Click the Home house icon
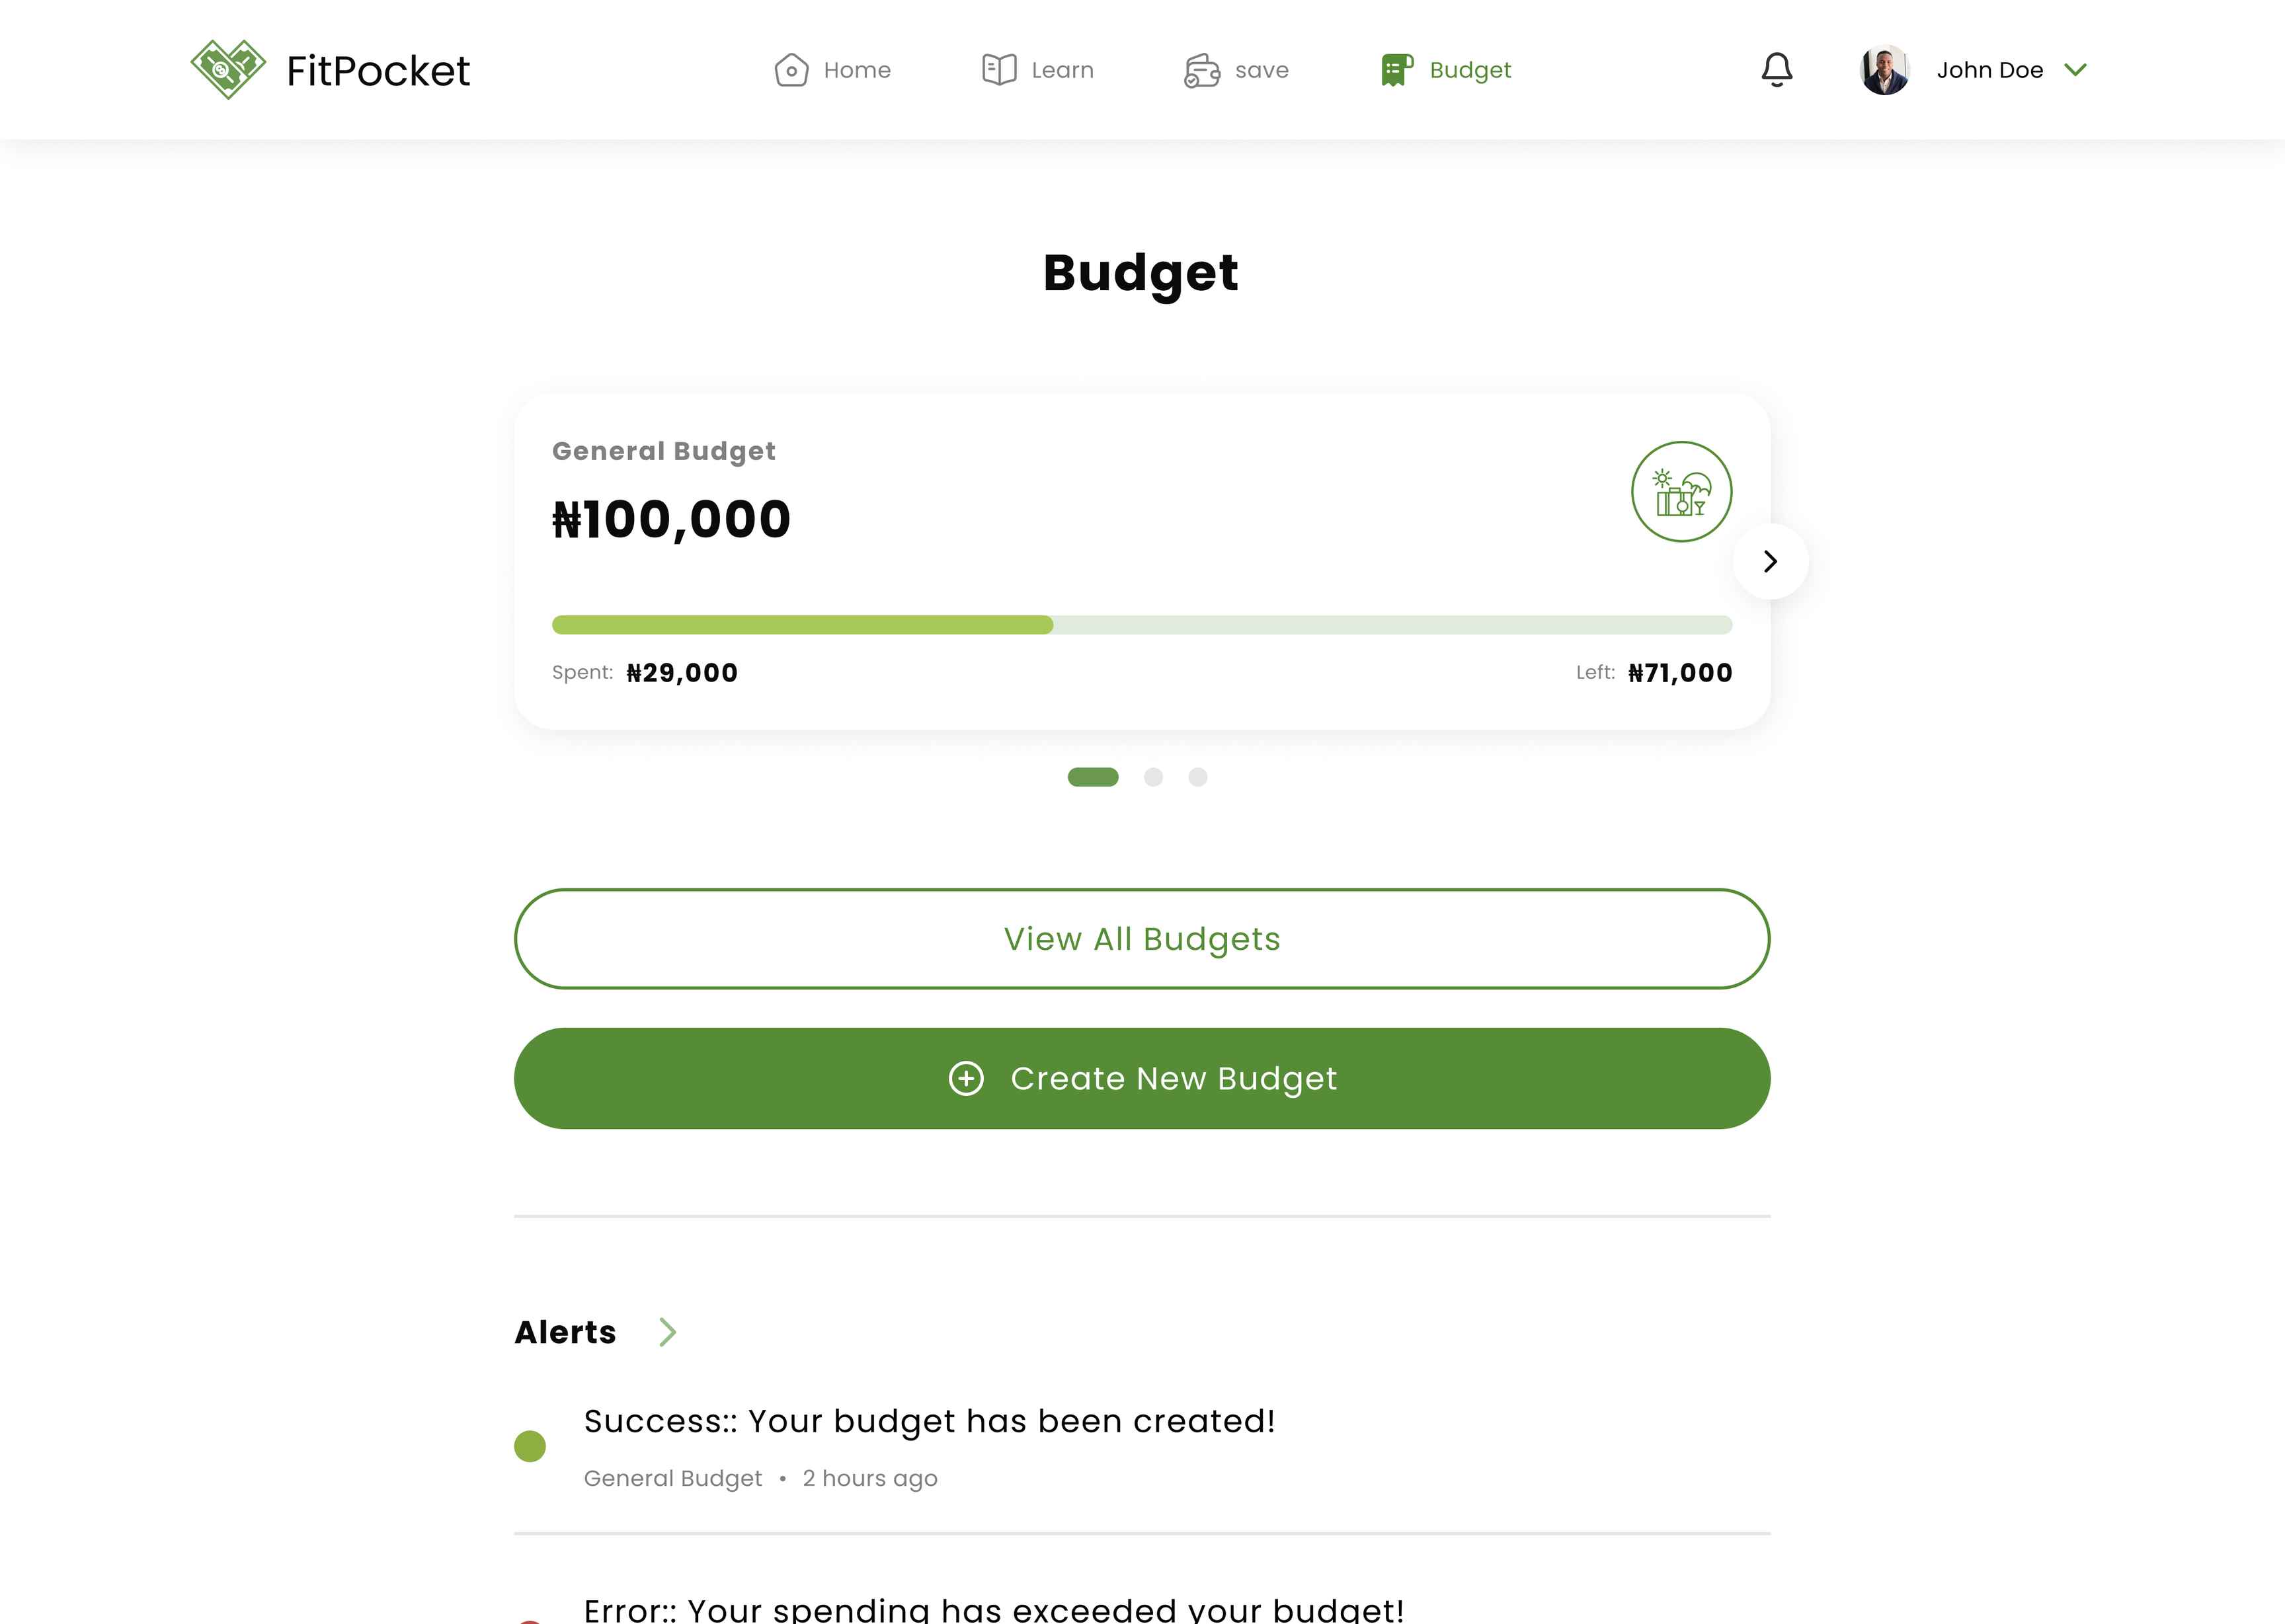The height and width of the screenshot is (1624, 2285). coord(791,70)
